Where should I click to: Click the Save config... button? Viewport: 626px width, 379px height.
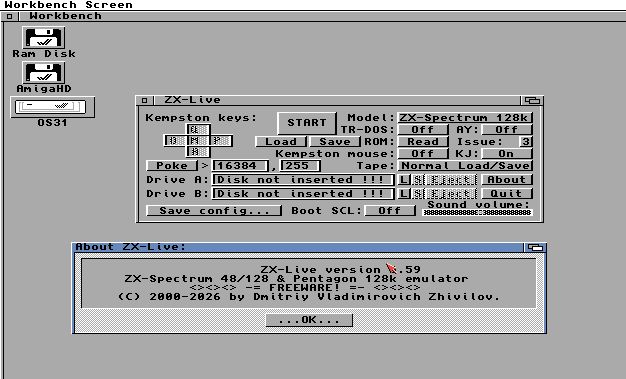click(214, 210)
